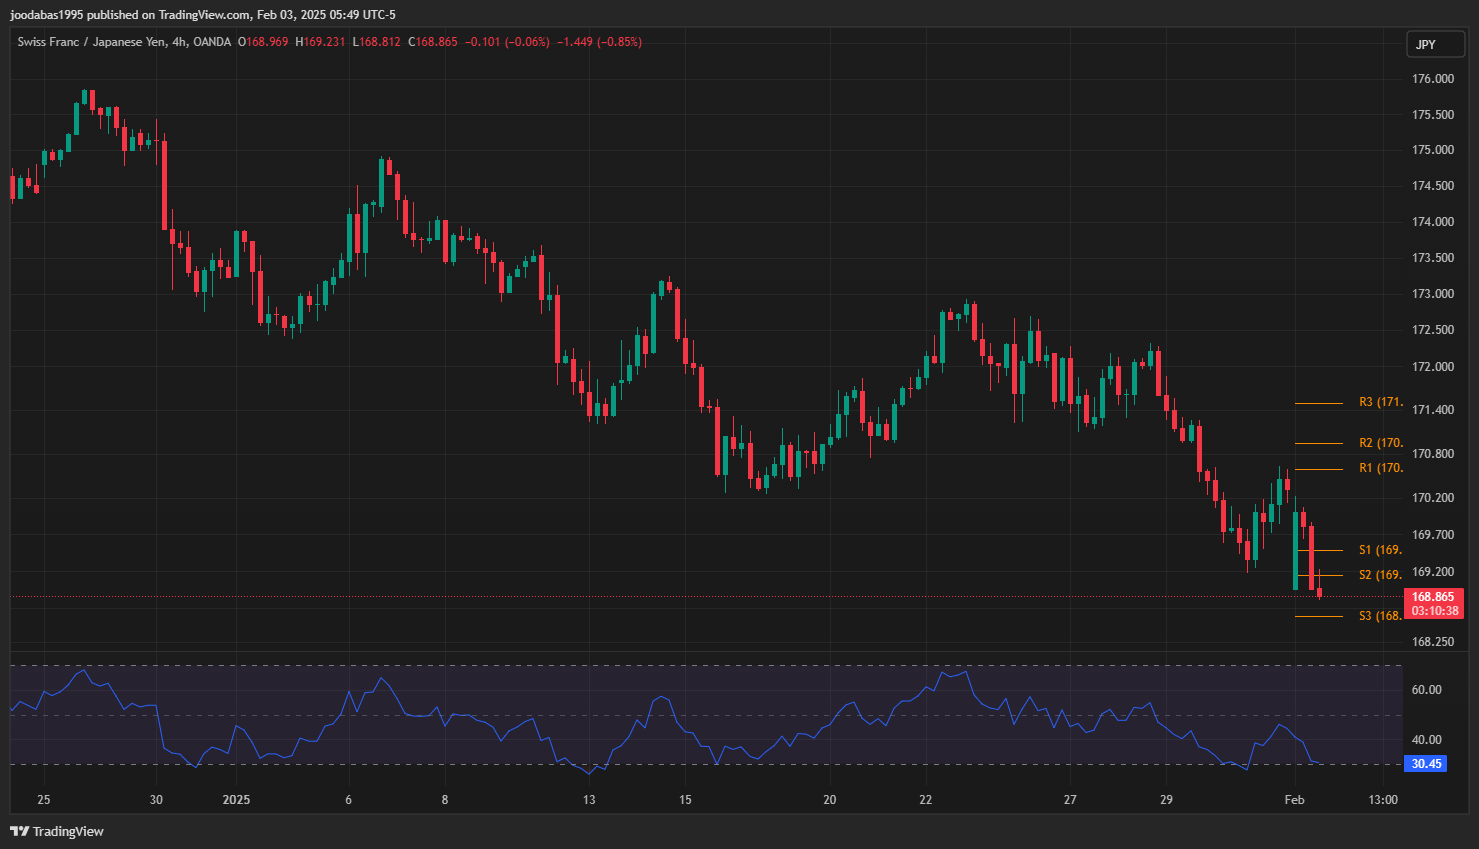This screenshot has width=1479, height=849.
Task: Click the 2025 label on time axis
Action: click(x=236, y=800)
